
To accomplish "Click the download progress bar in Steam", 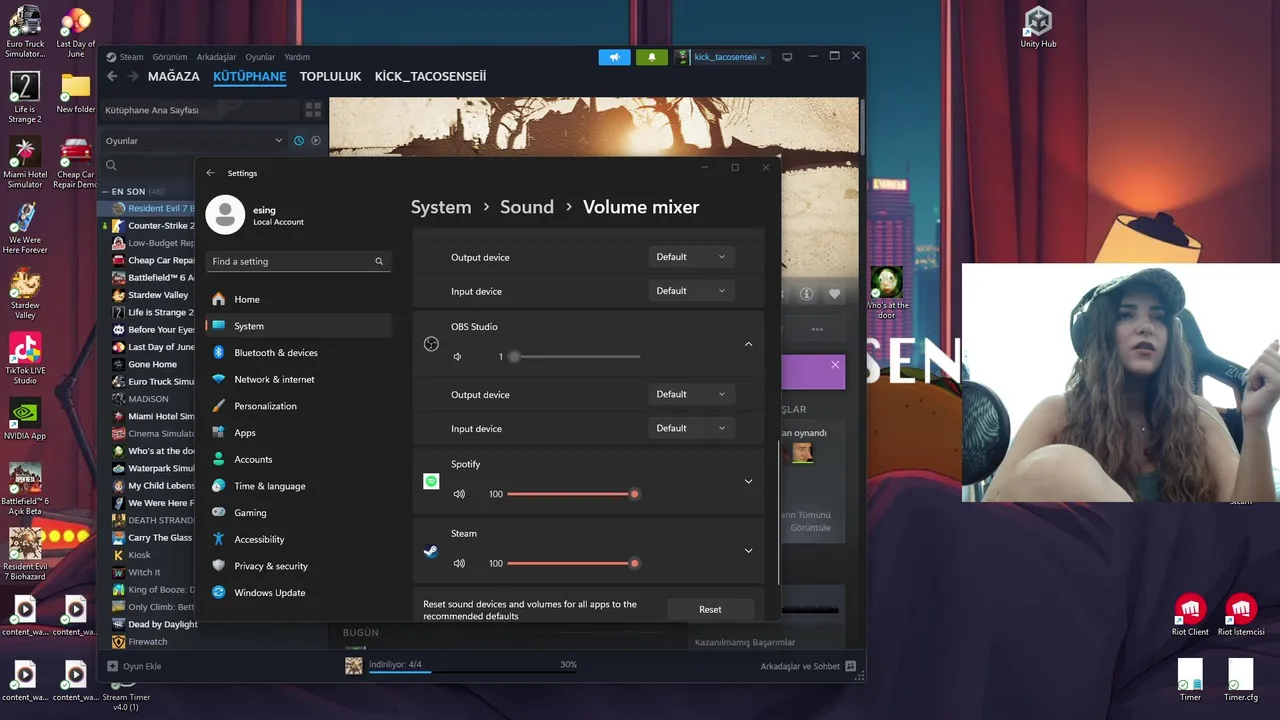I will (473, 671).
